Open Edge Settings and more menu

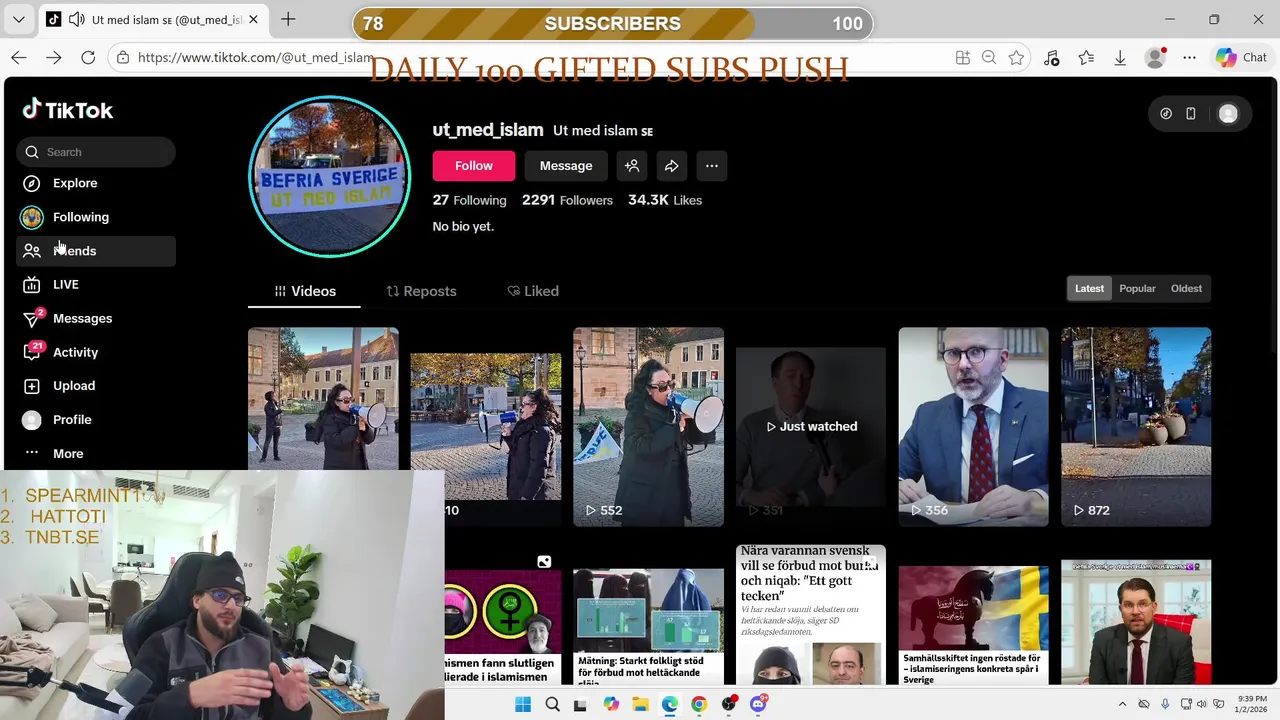(x=1189, y=58)
